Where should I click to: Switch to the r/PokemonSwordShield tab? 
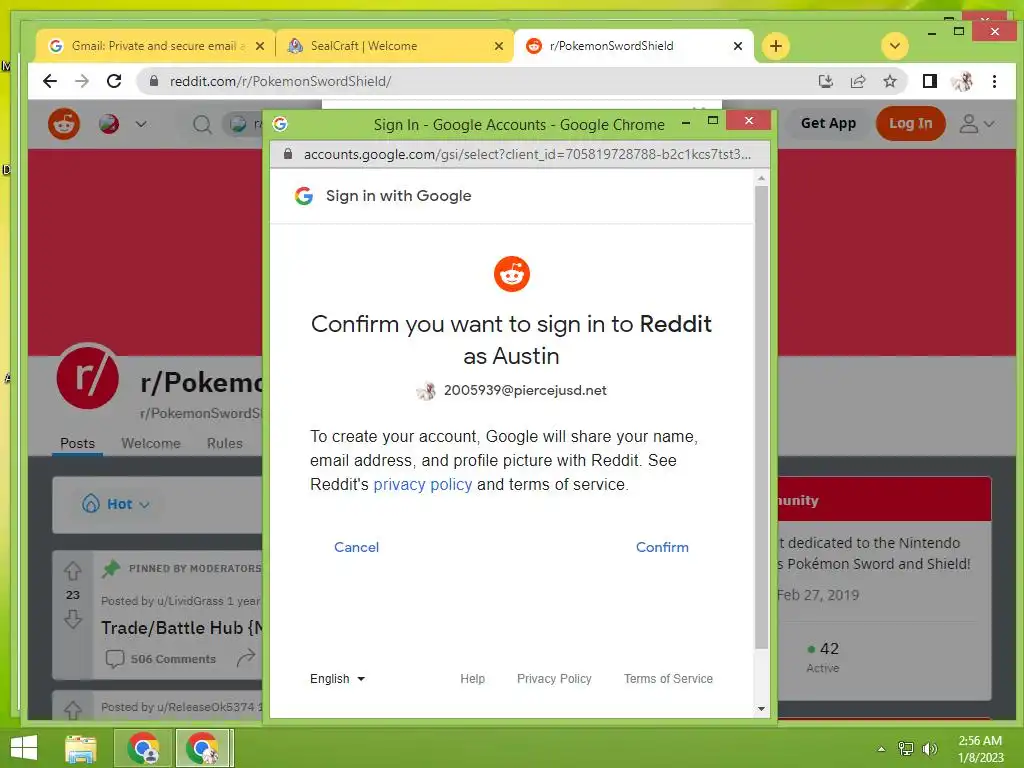coord(633,46)
